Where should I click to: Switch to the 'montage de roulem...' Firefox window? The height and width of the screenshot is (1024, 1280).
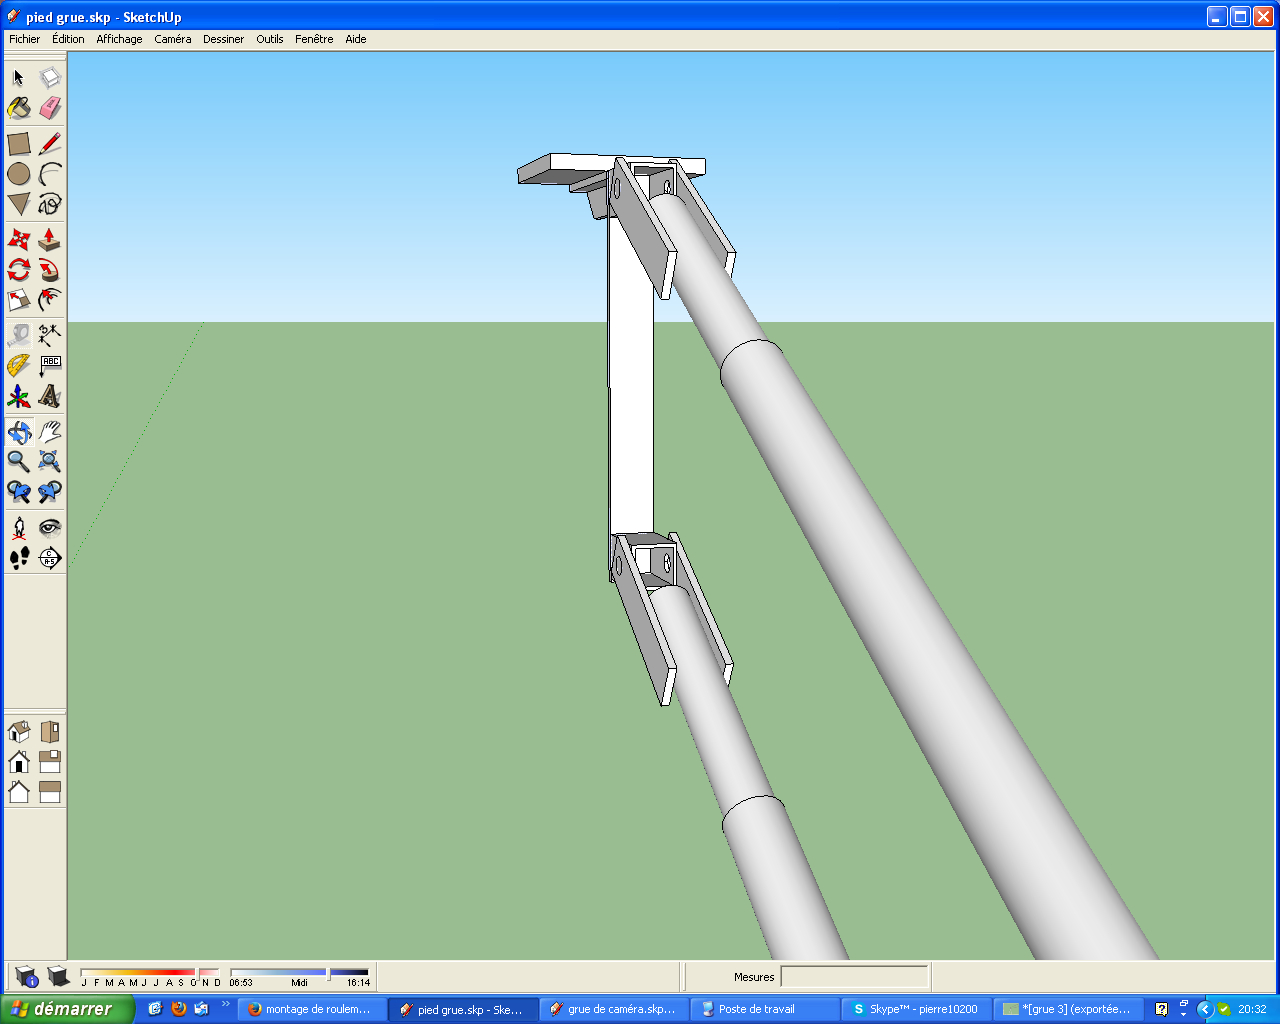point(312,1009)
